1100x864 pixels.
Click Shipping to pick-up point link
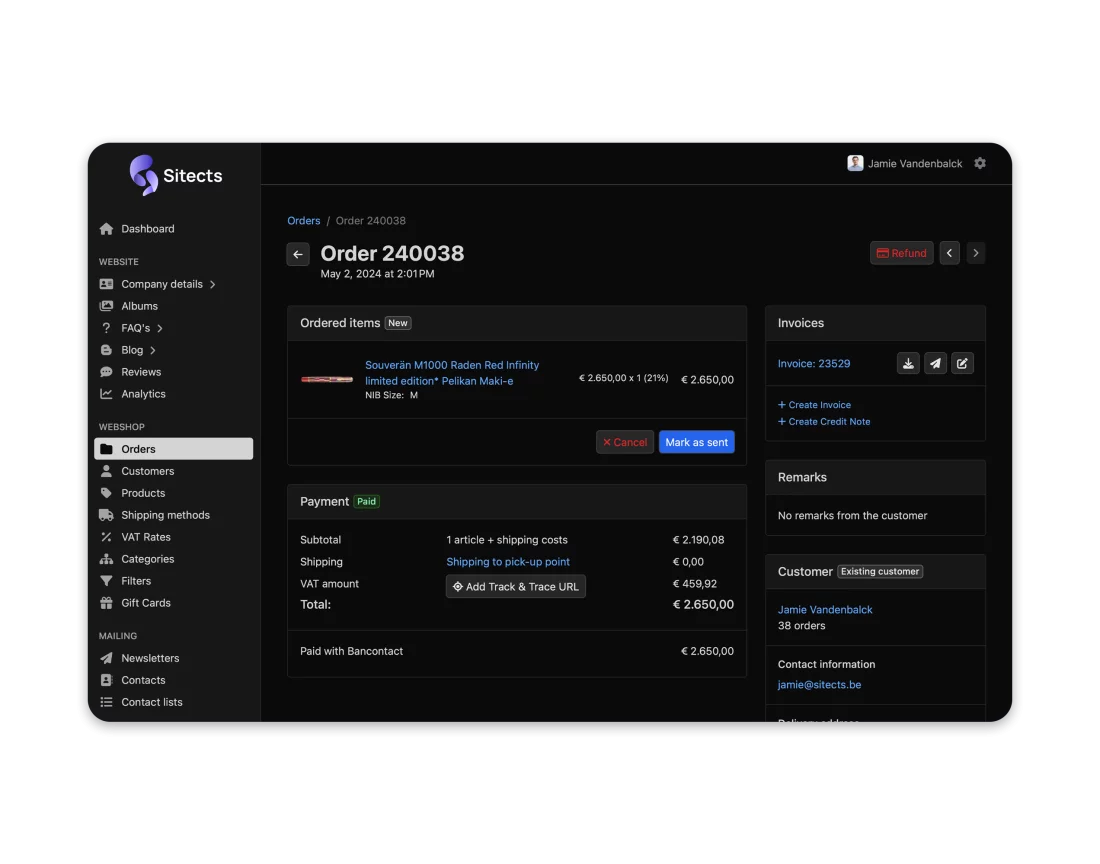(x=508, y=562)
